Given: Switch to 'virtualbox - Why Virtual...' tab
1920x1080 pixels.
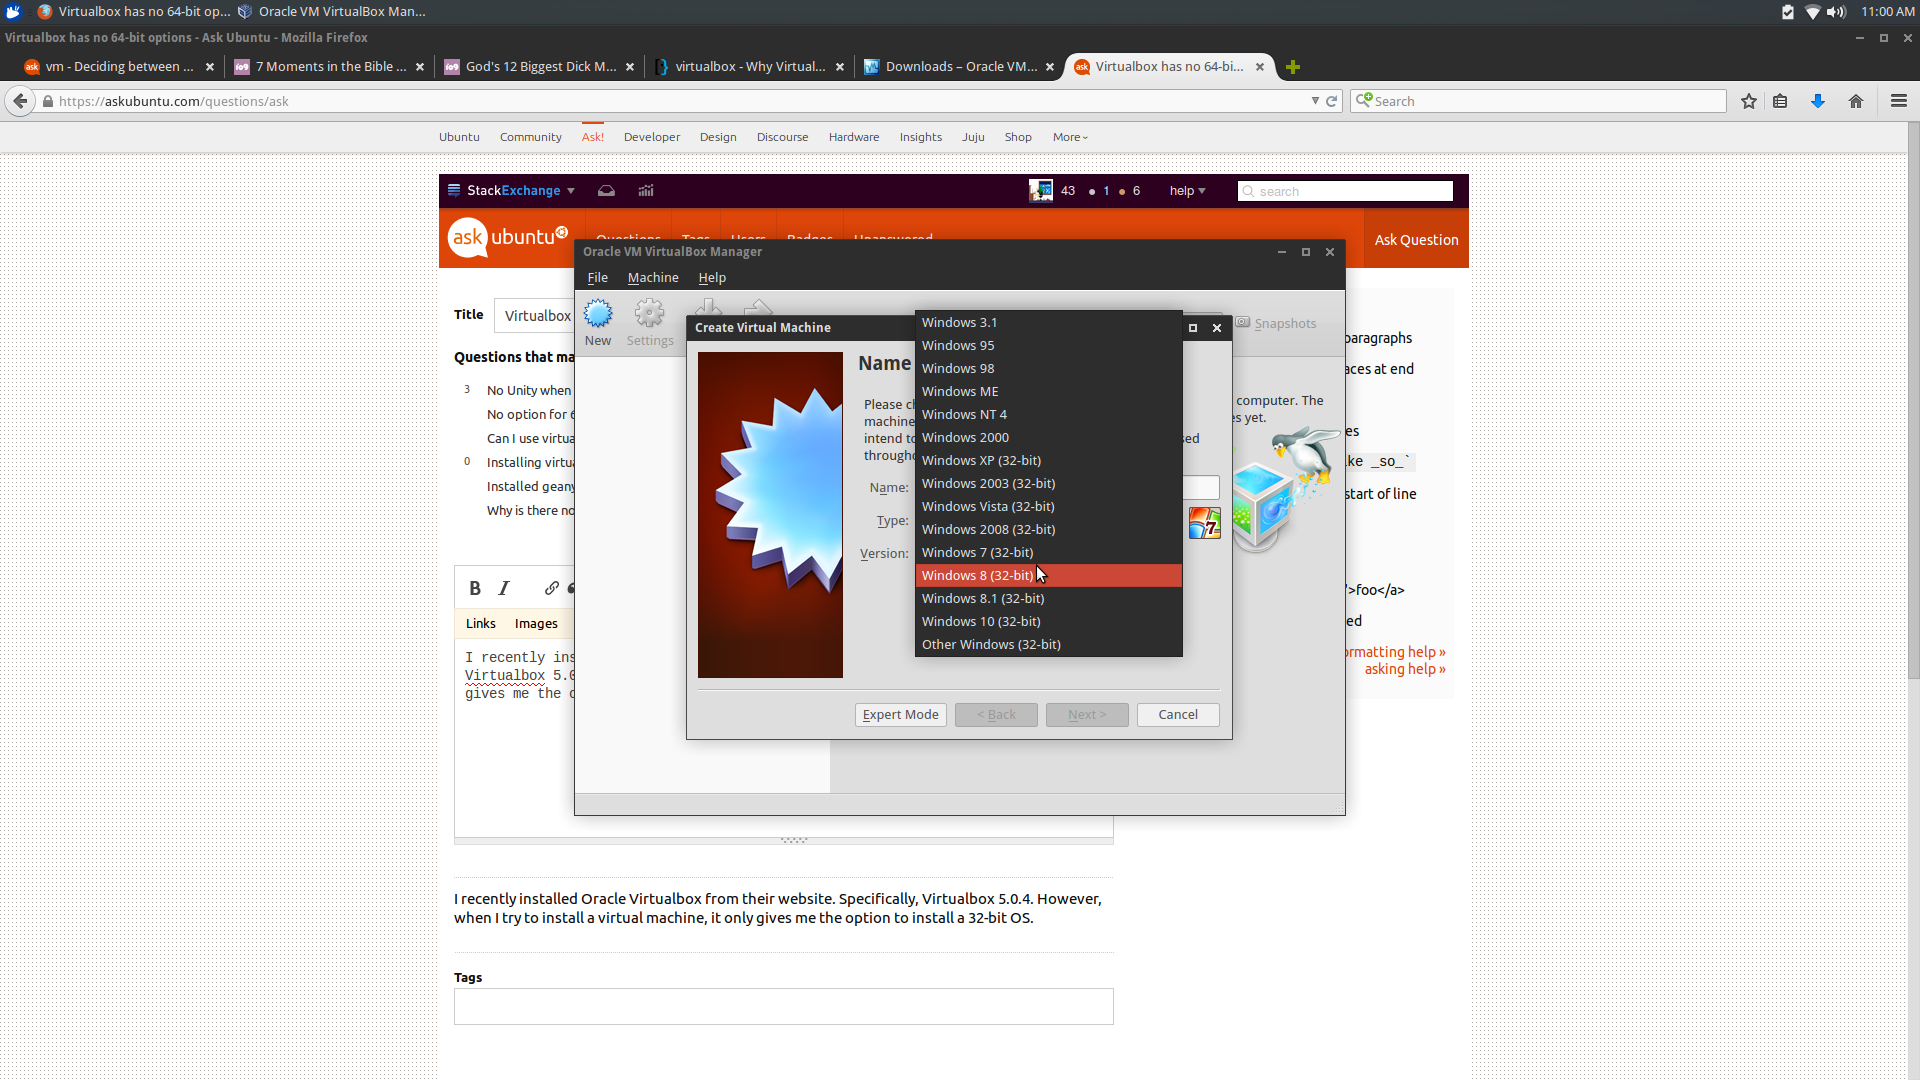Looking at the screenshot, I should [x=749, y=67].
